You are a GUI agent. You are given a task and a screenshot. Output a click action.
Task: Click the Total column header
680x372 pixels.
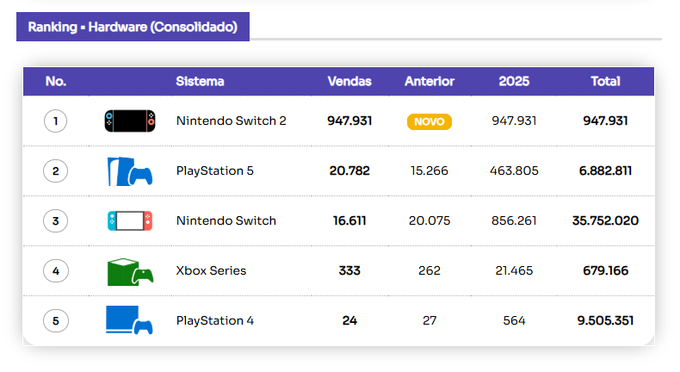[x=605, y=81]
